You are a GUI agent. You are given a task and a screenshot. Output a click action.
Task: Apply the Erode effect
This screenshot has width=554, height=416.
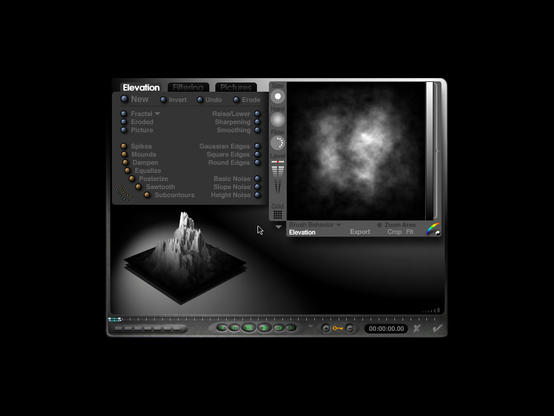[x=236, y=100]
